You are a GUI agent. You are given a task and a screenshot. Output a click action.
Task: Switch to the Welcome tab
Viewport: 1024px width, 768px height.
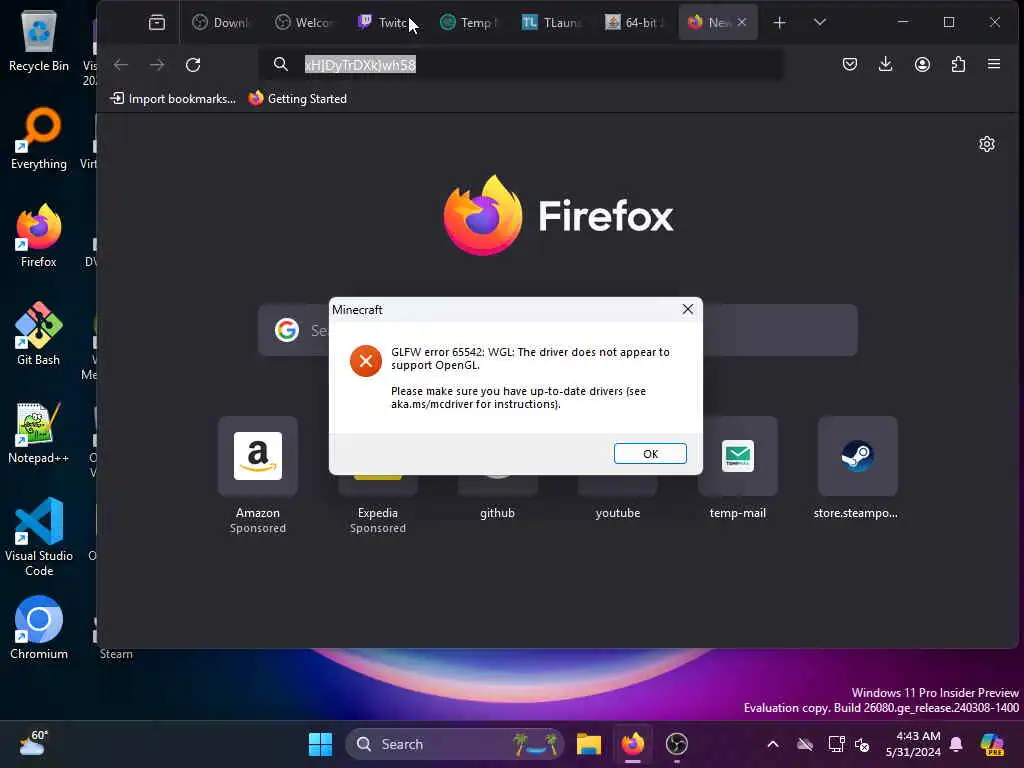304,23
